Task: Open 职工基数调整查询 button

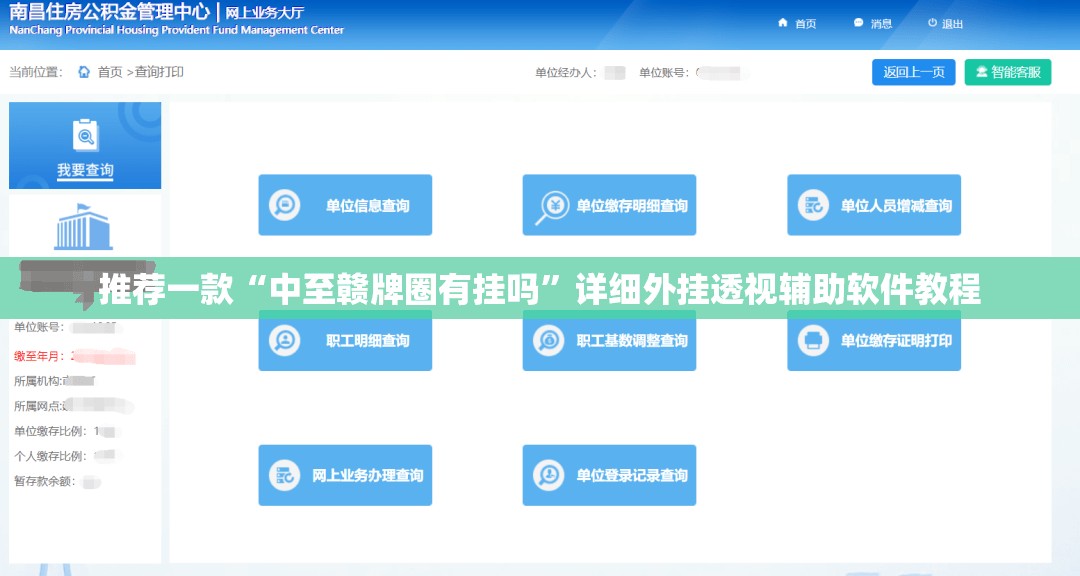Action: 609,340
